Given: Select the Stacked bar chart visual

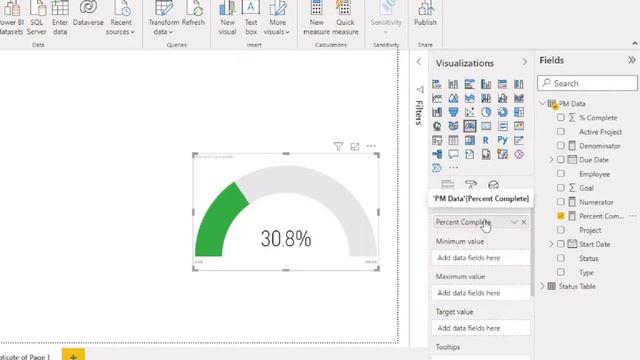Looking at the screenshot, I should (437, 84).
